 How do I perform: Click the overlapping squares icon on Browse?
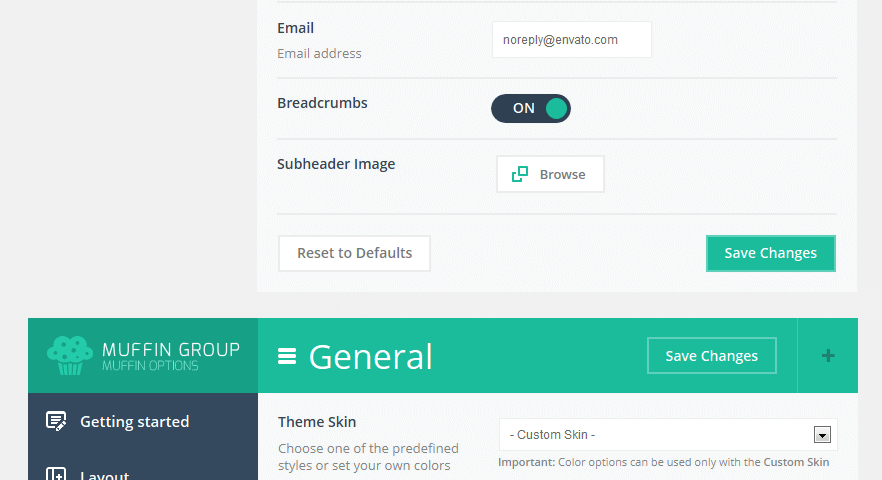520,174
